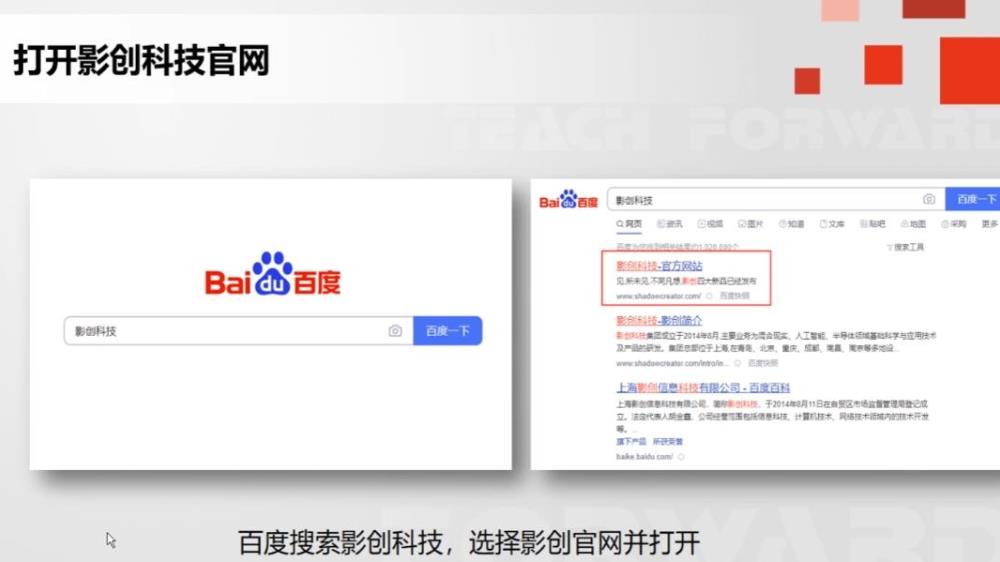Click the camera icon in the results page search field
This screenshot has width=1000, height=562.
point(929,200)
